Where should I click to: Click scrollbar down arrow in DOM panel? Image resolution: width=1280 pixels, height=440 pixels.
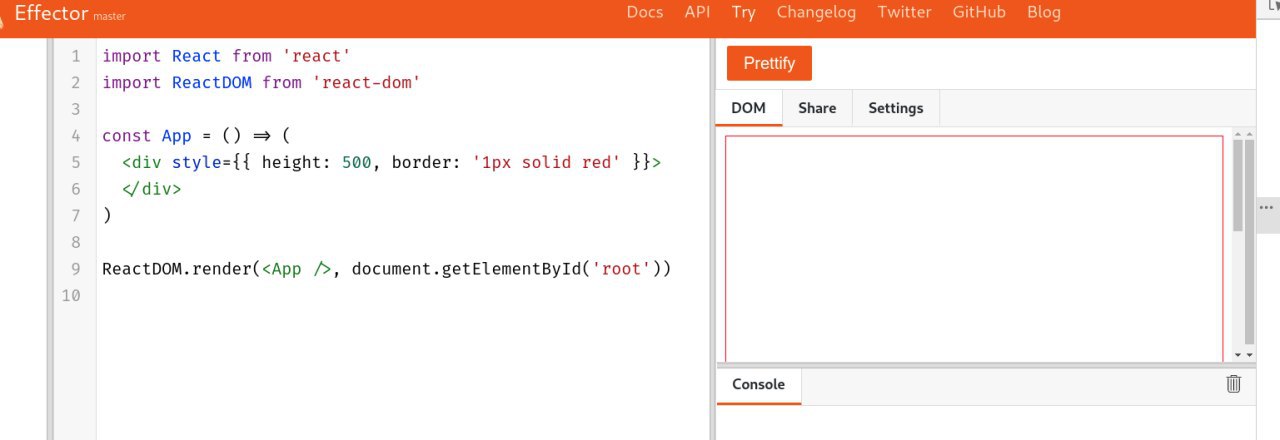click(1238, 355)
